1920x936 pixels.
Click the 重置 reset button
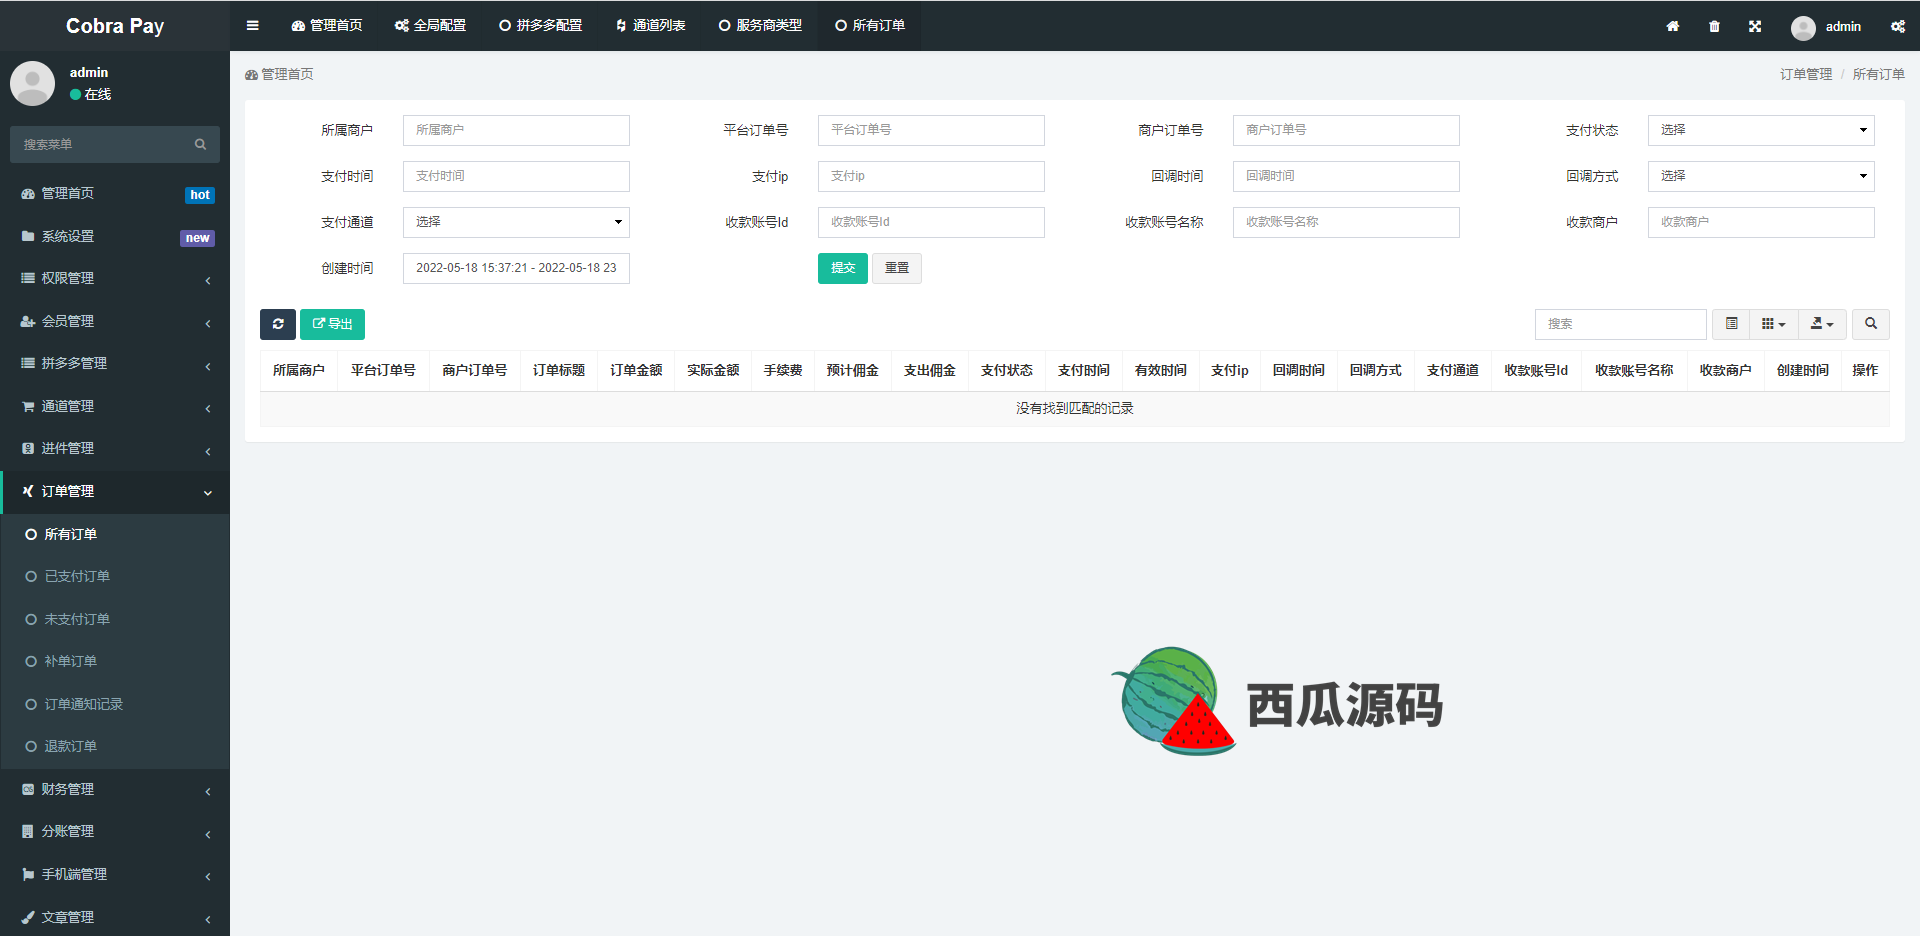[x=897, y=268]
